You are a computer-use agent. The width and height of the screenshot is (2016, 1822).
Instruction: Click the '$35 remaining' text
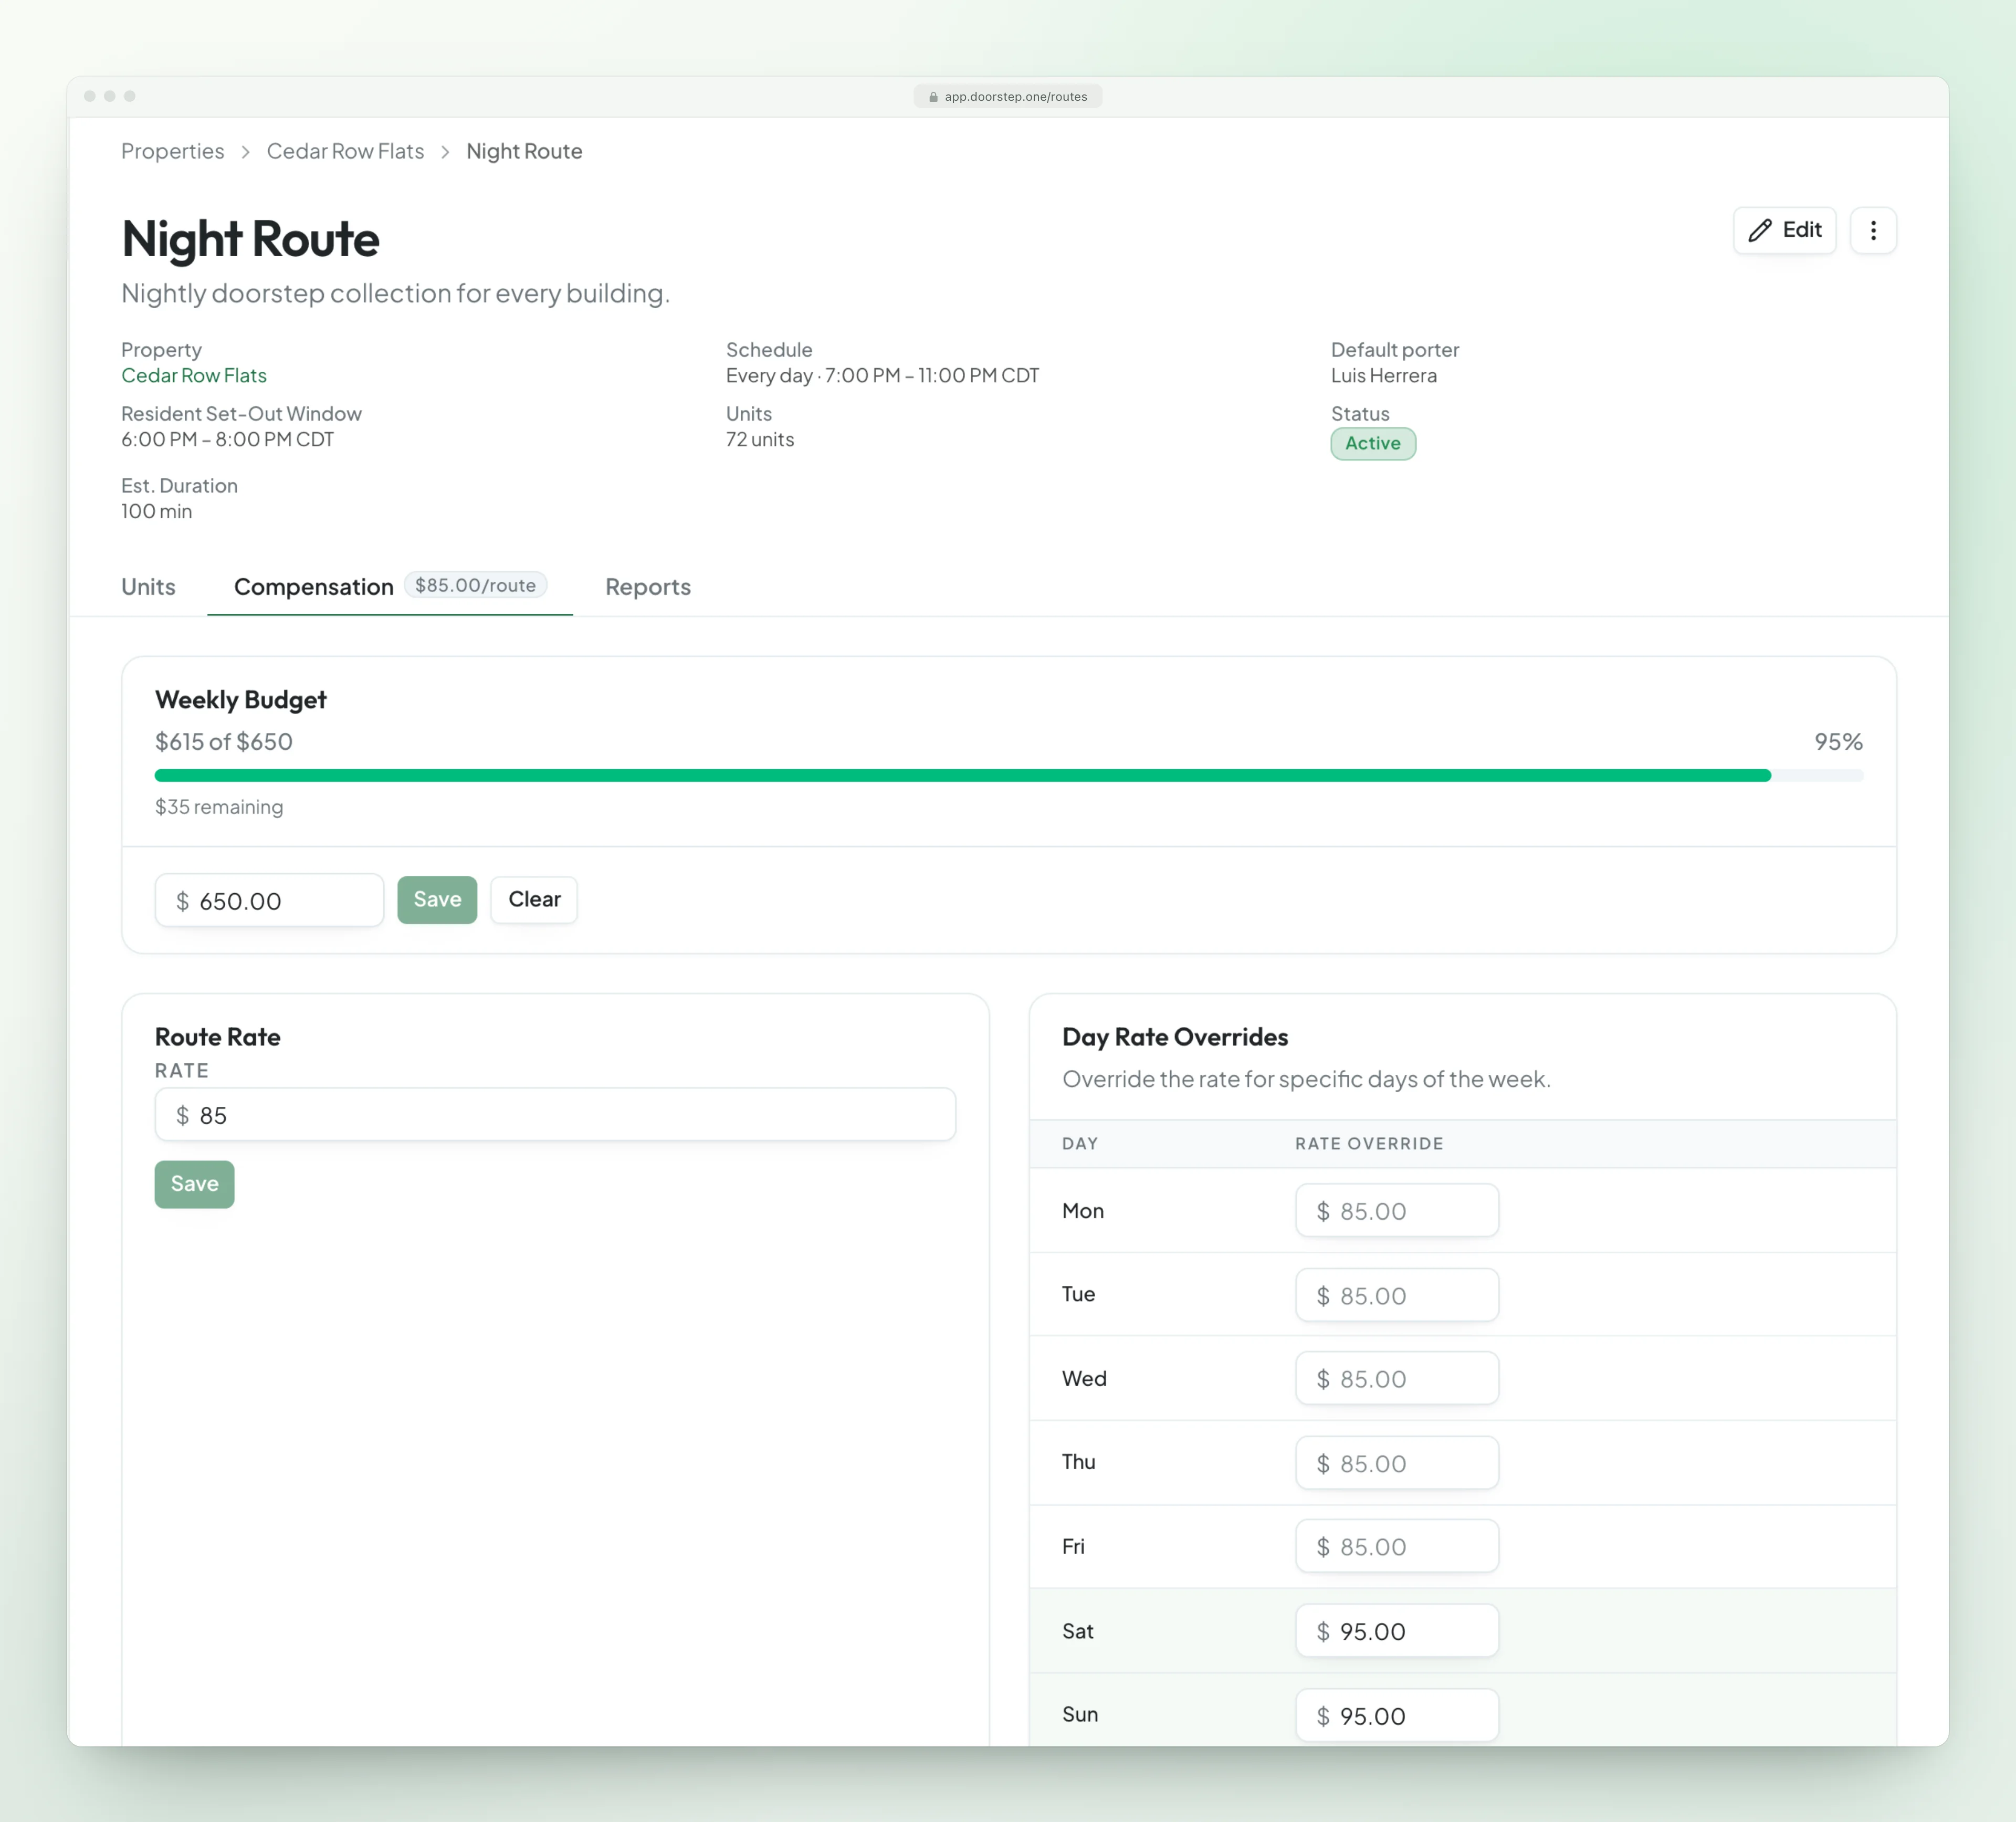(x=219, y=806)
